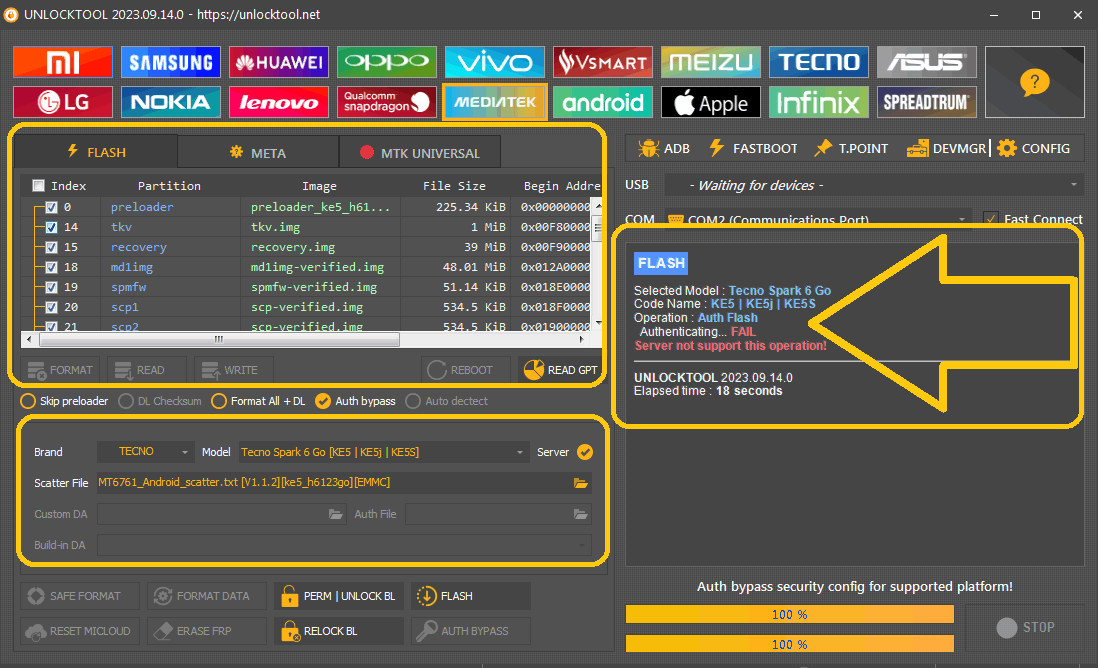Open the Brand TECNO dropdown
This screenshot has height=668, width=1098.
(145, 452)
